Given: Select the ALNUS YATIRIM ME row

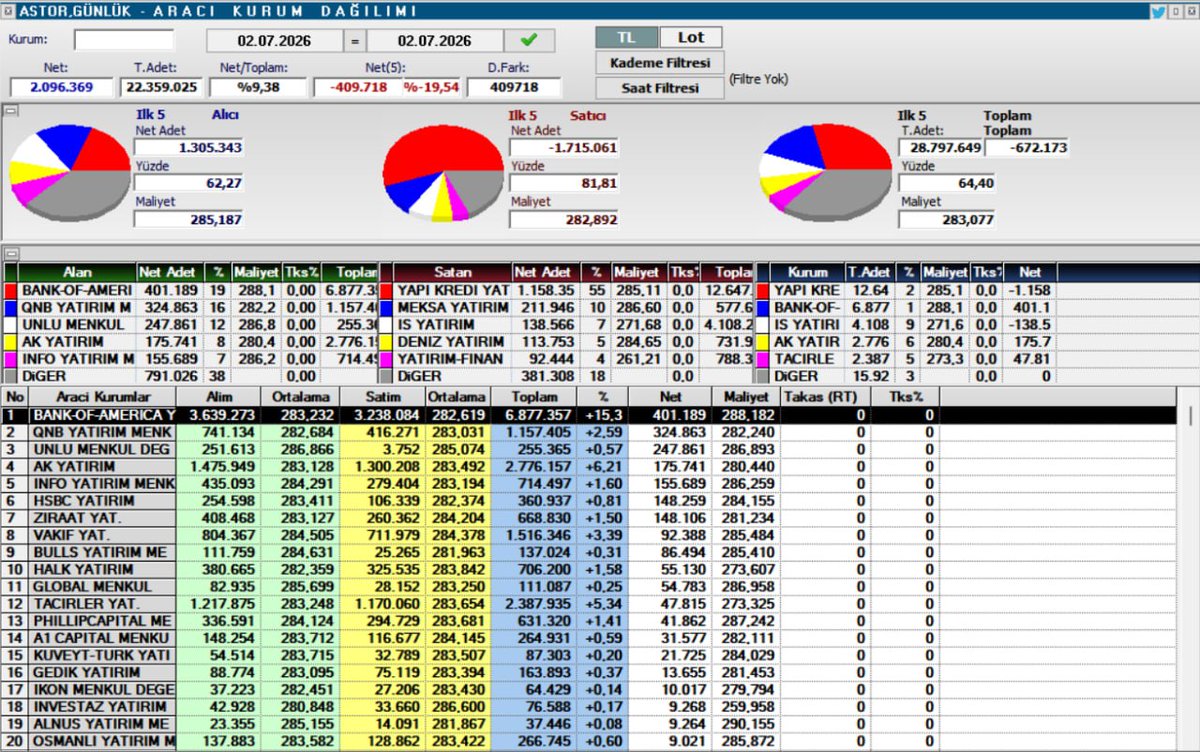Looking at the screenshot, I should coord(590,724).
